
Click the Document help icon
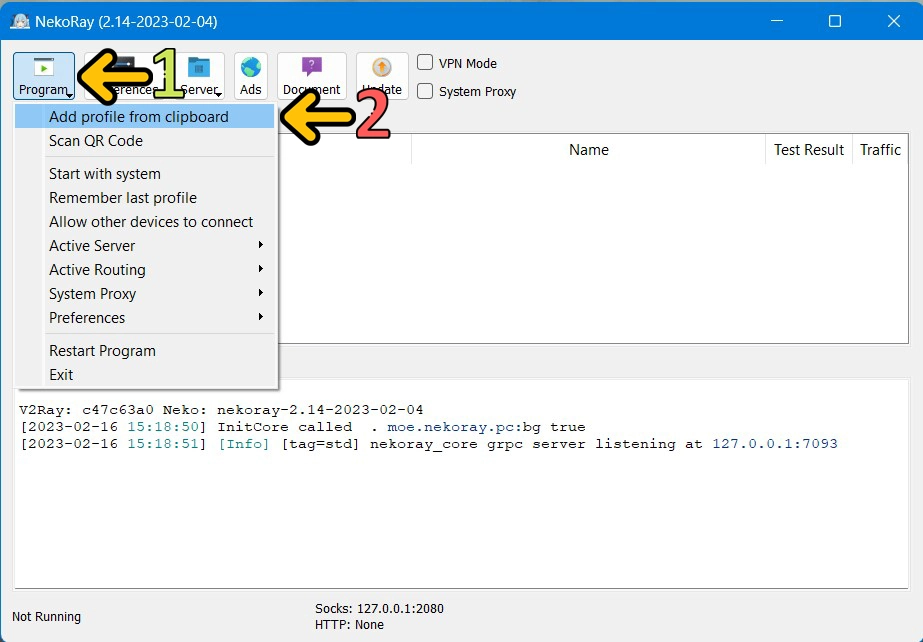pyautogui.click(x=311, y=74)
